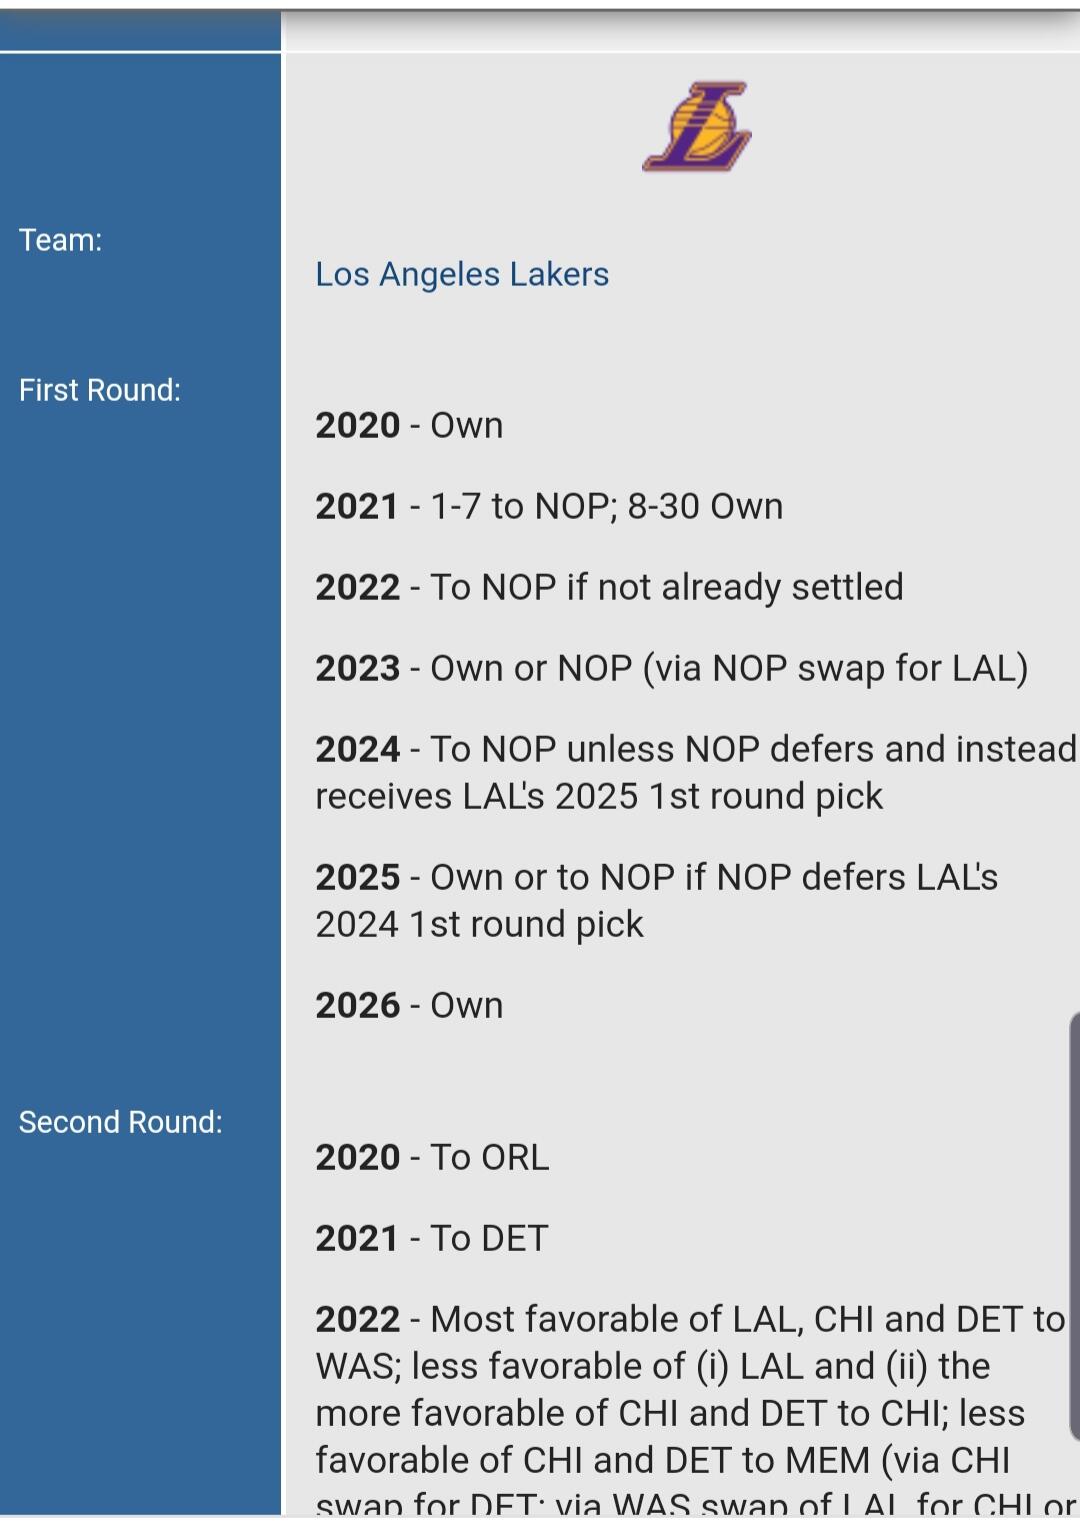The height and width of the screenshot is (1521, 1080).
Task: Click the bold 2026 year label
Action: (358, 1005)
